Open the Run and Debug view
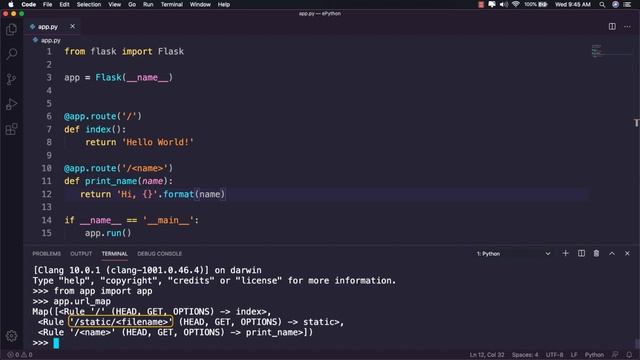 pos(11,104)
